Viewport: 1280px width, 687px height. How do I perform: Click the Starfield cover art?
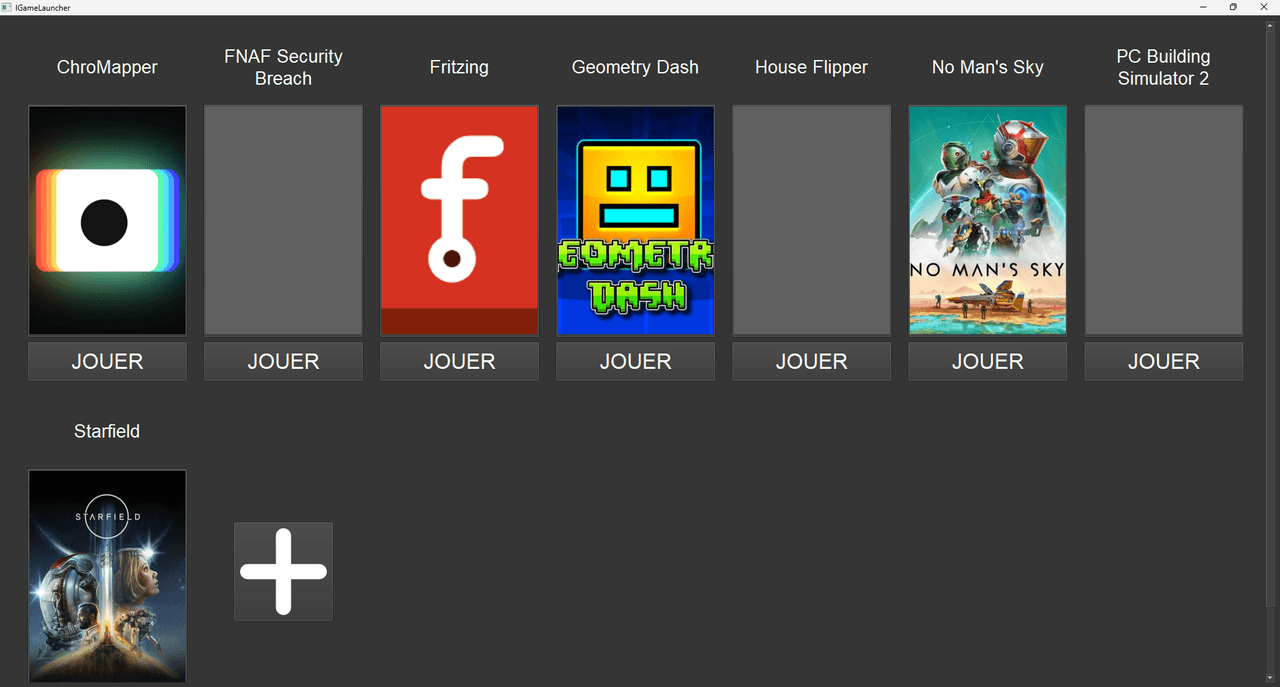(x=107, y=575)
